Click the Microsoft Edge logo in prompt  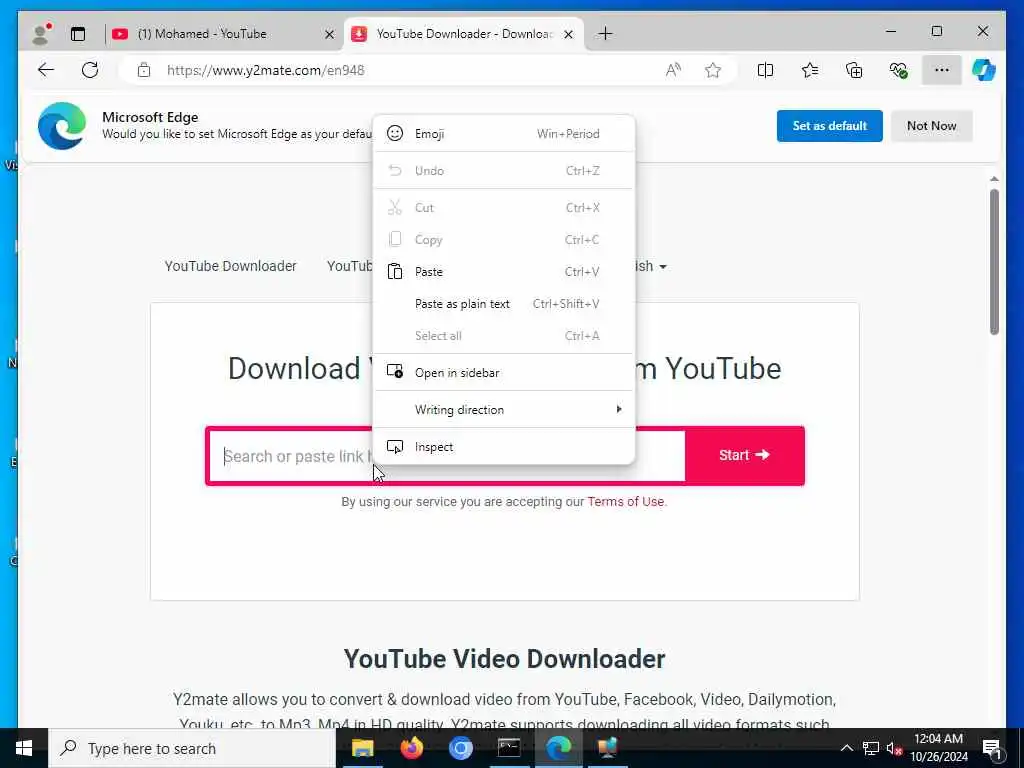(x=62, y=126)
